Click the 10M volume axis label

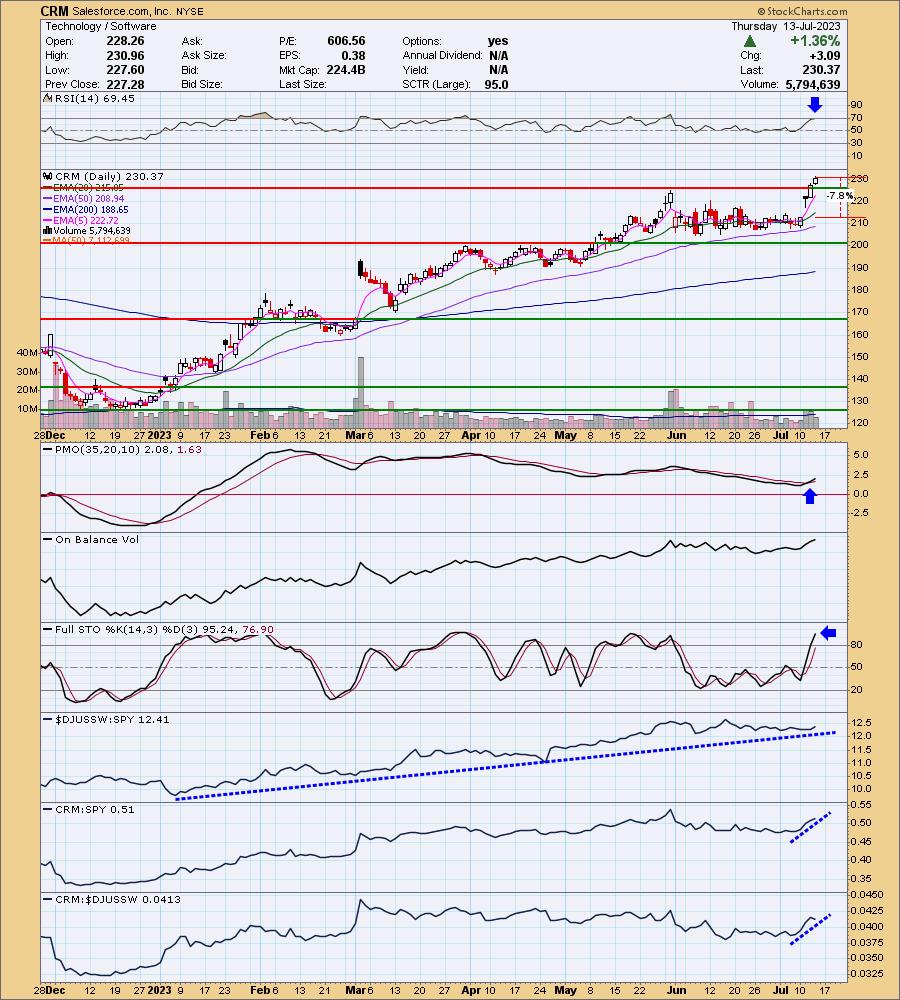[x=27, y=408]
